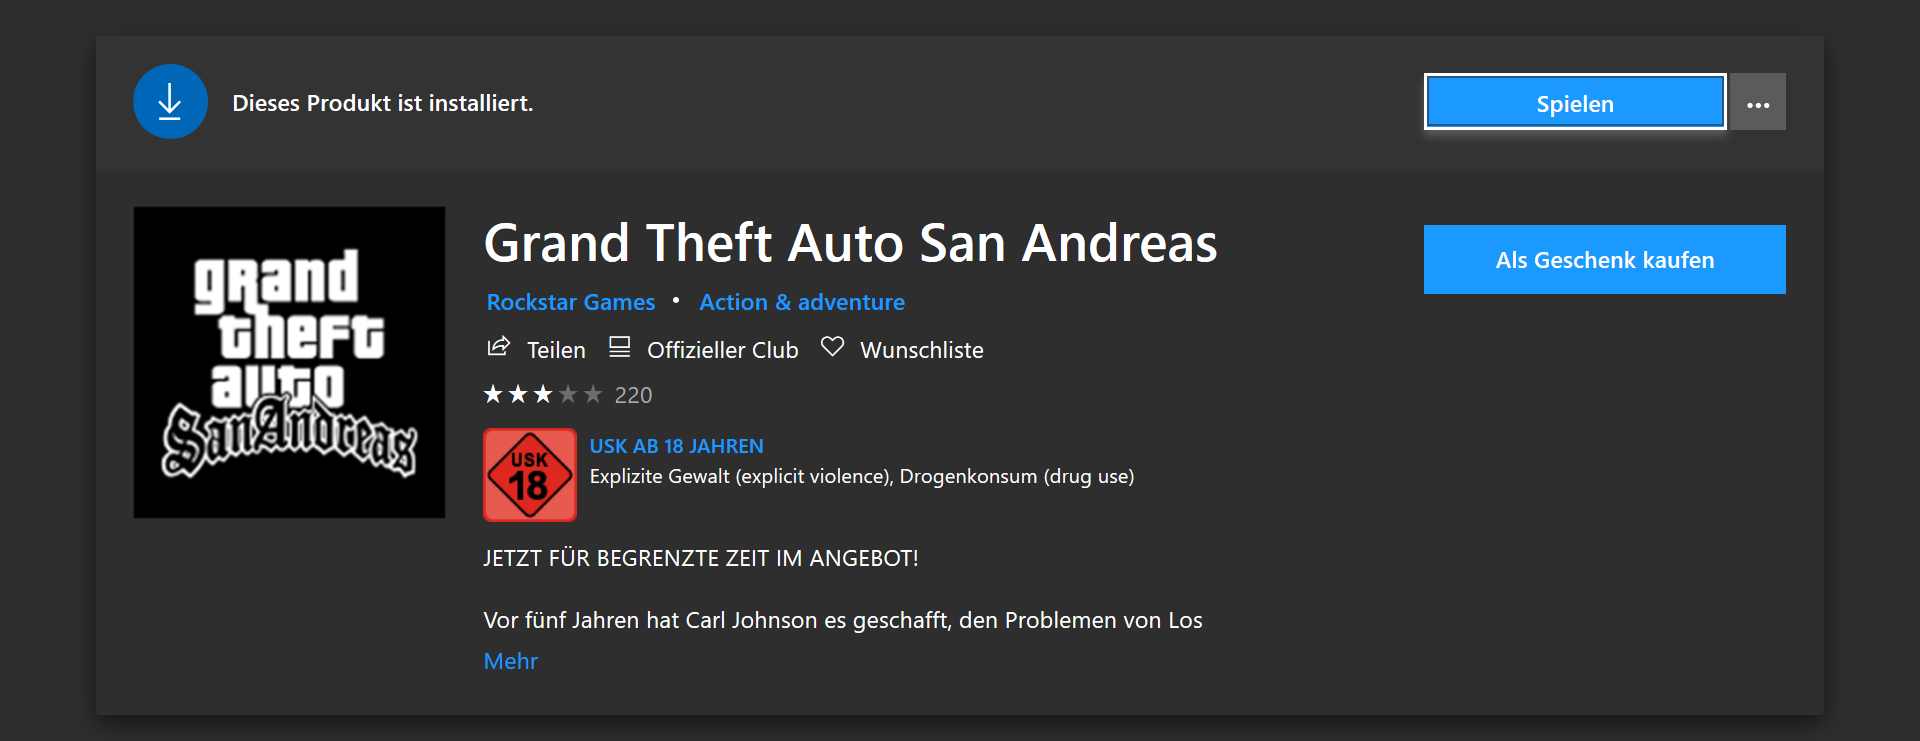Screen dimensions: 1920x741
Task: Expand the description with Mehr
Action: [x=511, y=661]
